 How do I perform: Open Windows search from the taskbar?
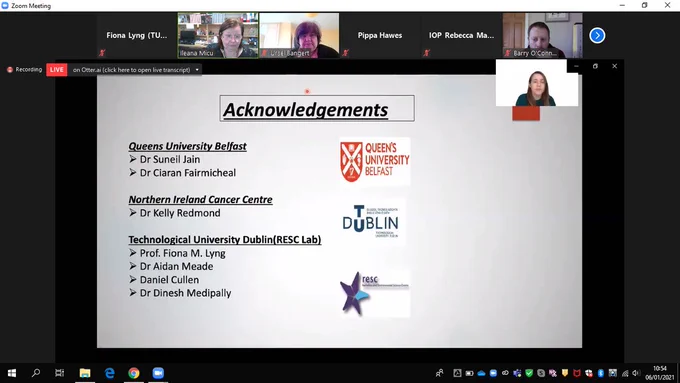pyautogui.click(x=36, y=373)
